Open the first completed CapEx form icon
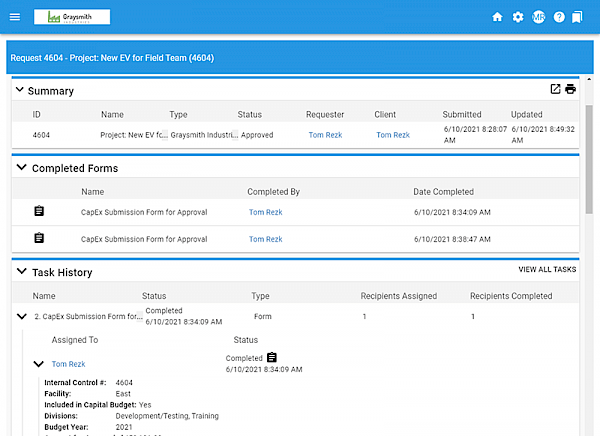Image resolution: width=600 pixels, height=436 pixels. [39, 211]
